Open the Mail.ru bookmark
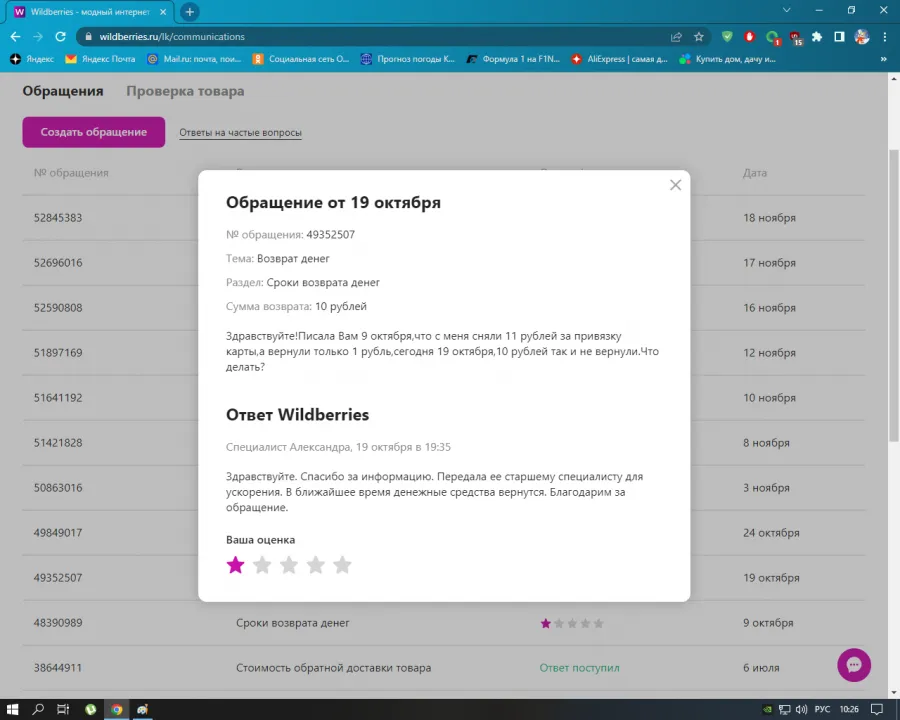900x720 pixels. [194, 59]
